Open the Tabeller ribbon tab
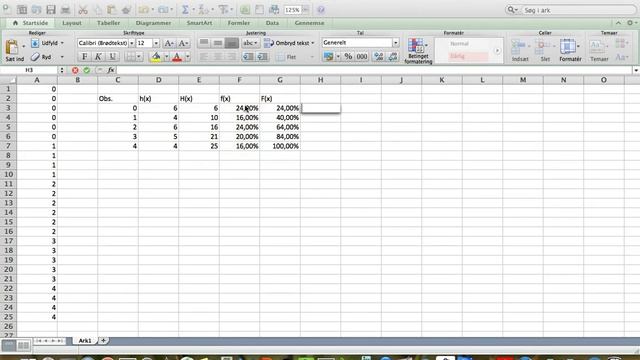The height and width of the screenshot is (360, 640). (x=109, y=23)
